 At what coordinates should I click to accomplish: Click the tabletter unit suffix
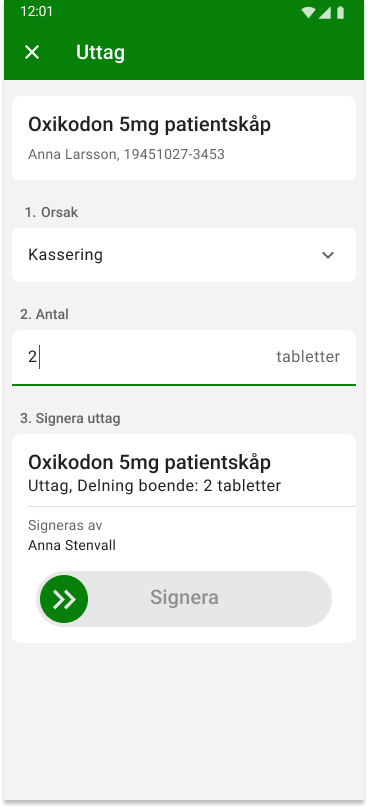[x=308, y=357]
